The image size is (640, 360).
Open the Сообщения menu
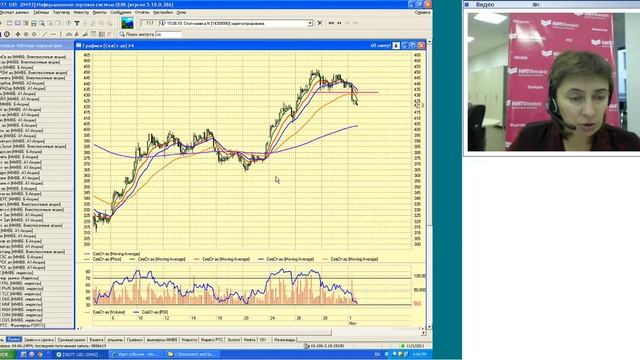tap(121, 13)
